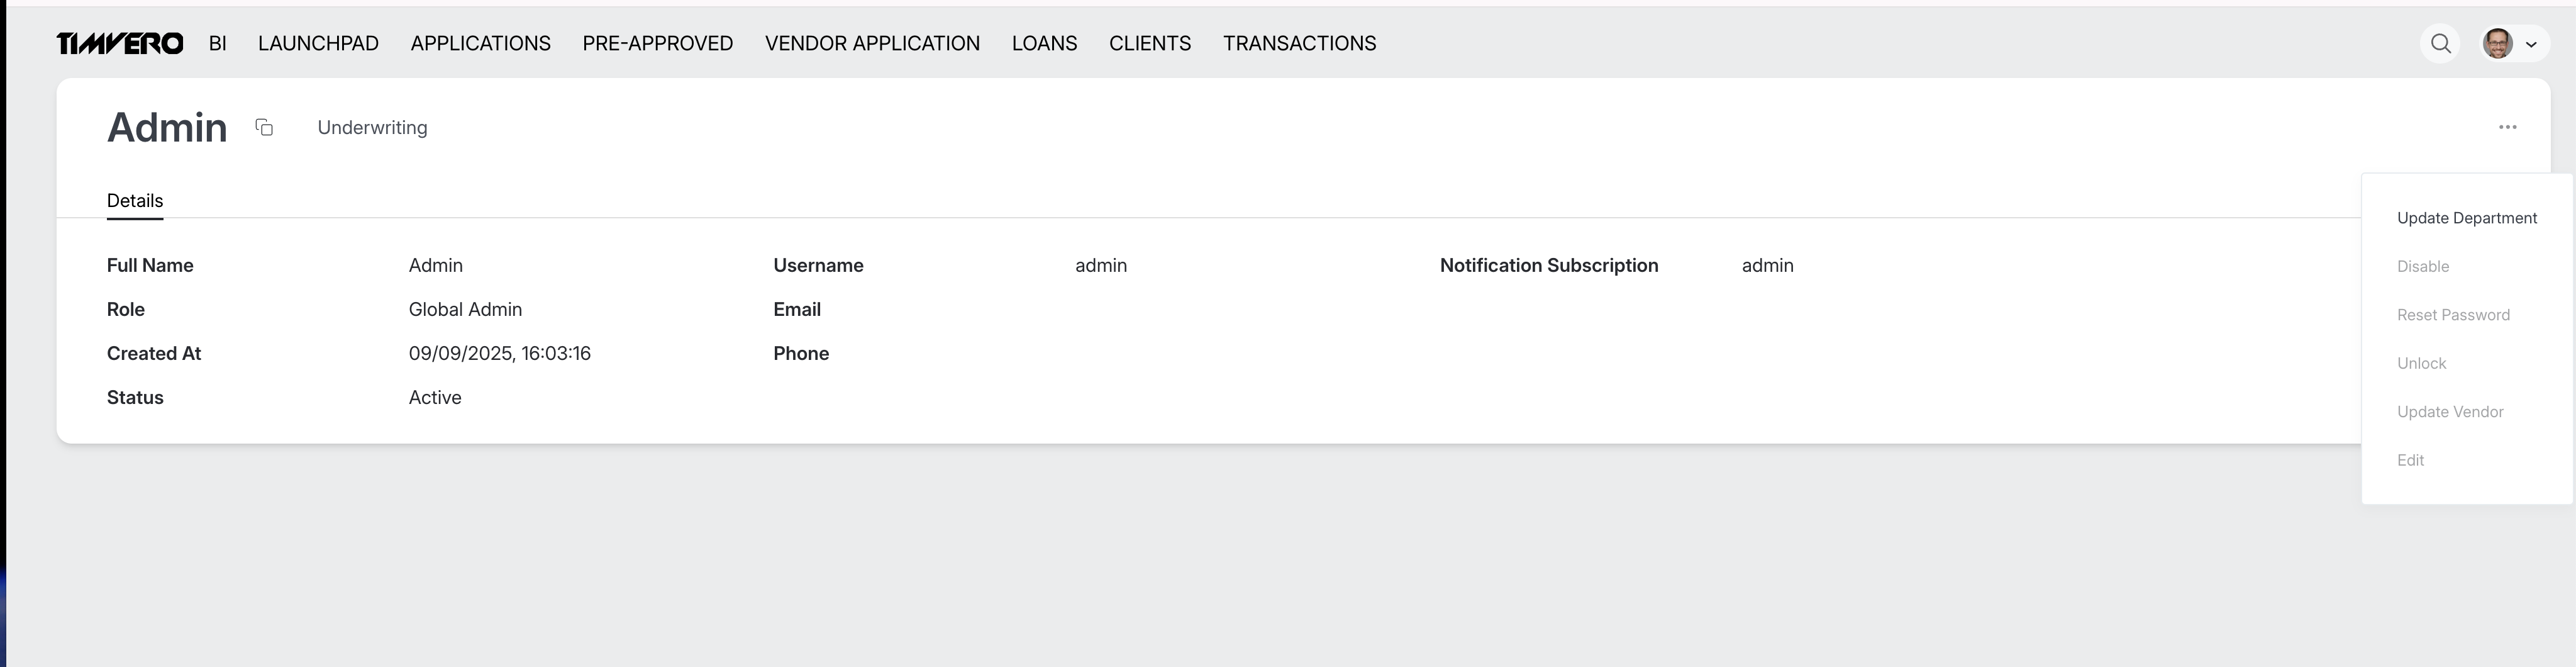Viewport: 2576px width, 667px height.
Task: Choose Update Department from actions menu
Action: tap(2466, 218)
